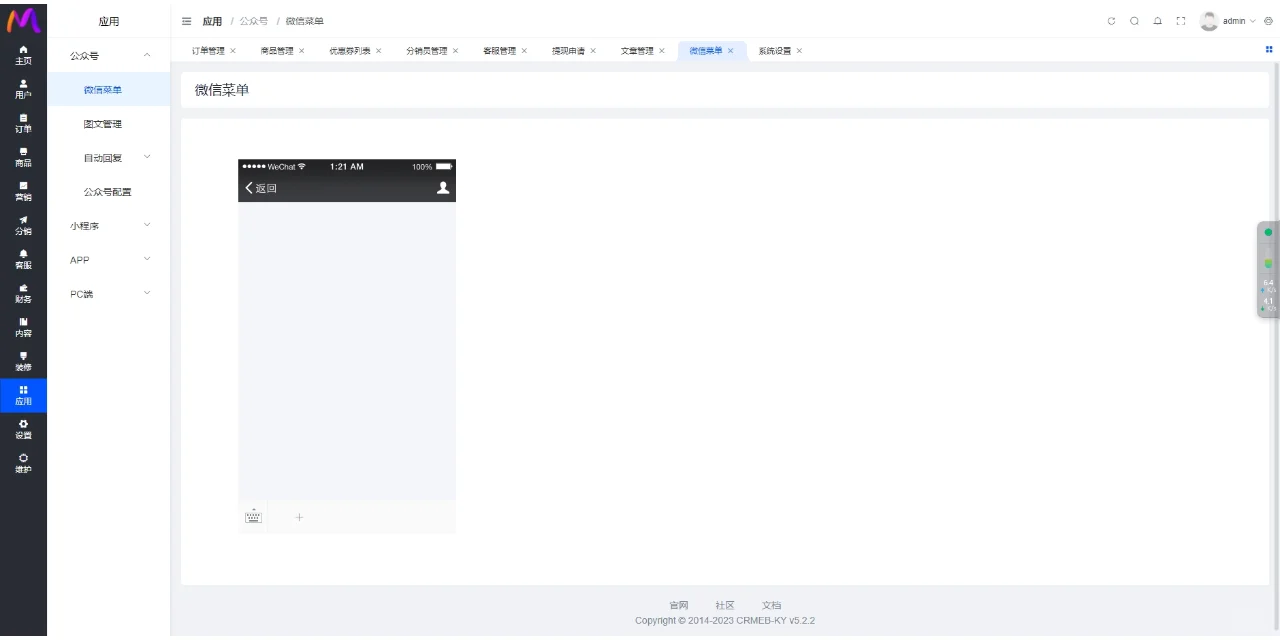Click the refresh icon in top bar
The width and height of the screenshot is (1280, 640).
1111,21
